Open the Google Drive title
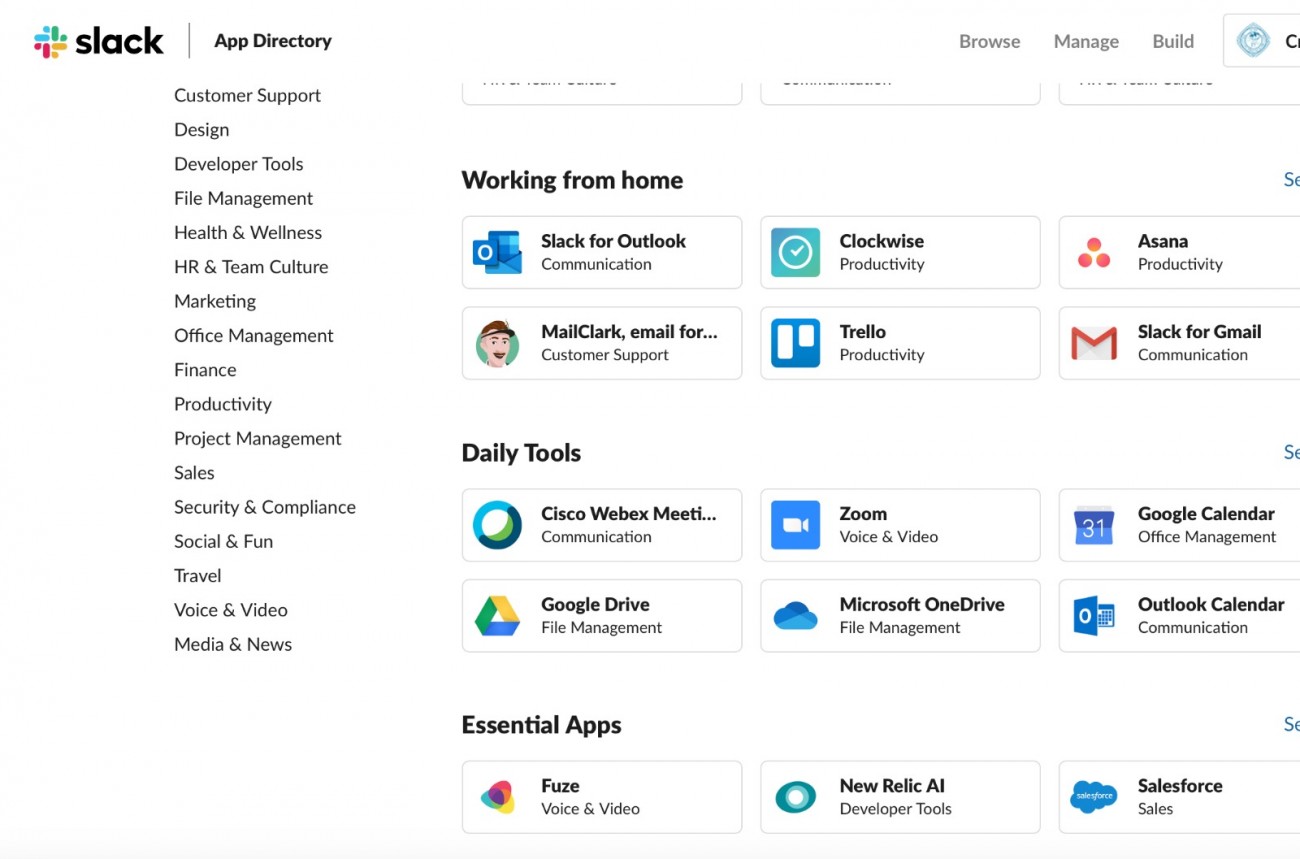Screen dimensions: 1300x859 pyautogui.click(x=595, y=604)
